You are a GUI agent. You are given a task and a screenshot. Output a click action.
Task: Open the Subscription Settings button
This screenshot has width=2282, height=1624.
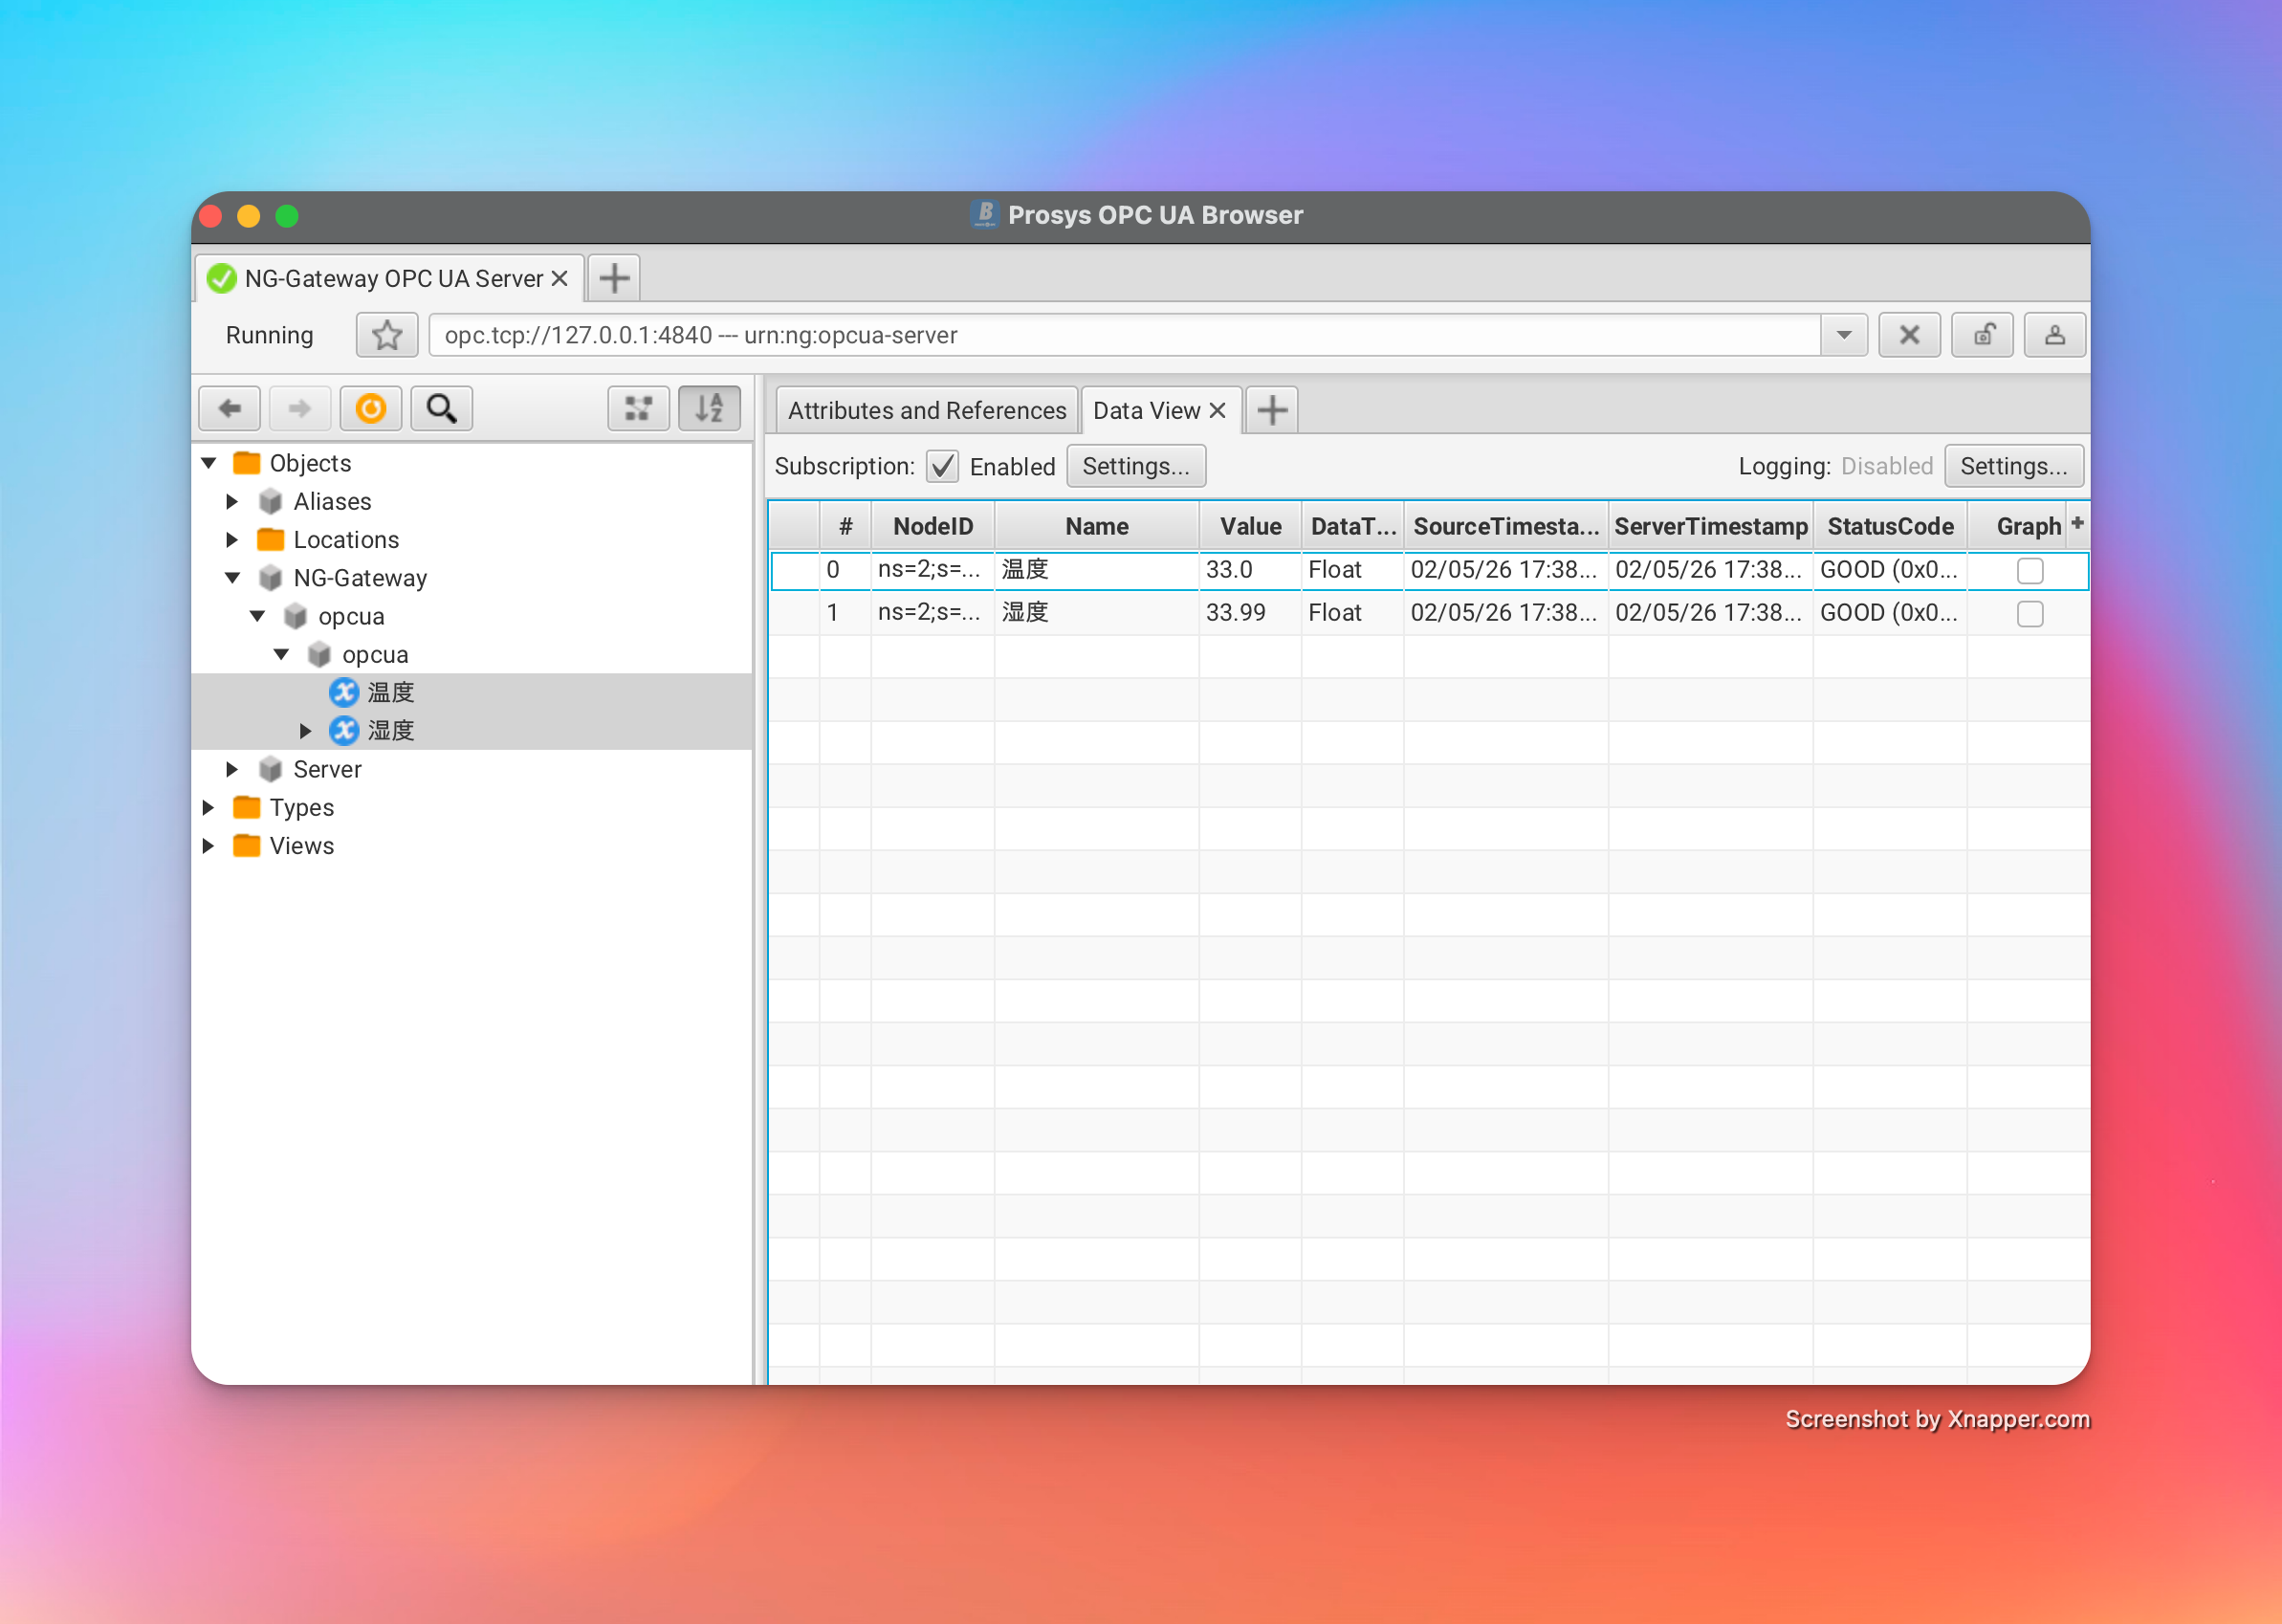click(1135, 466)
